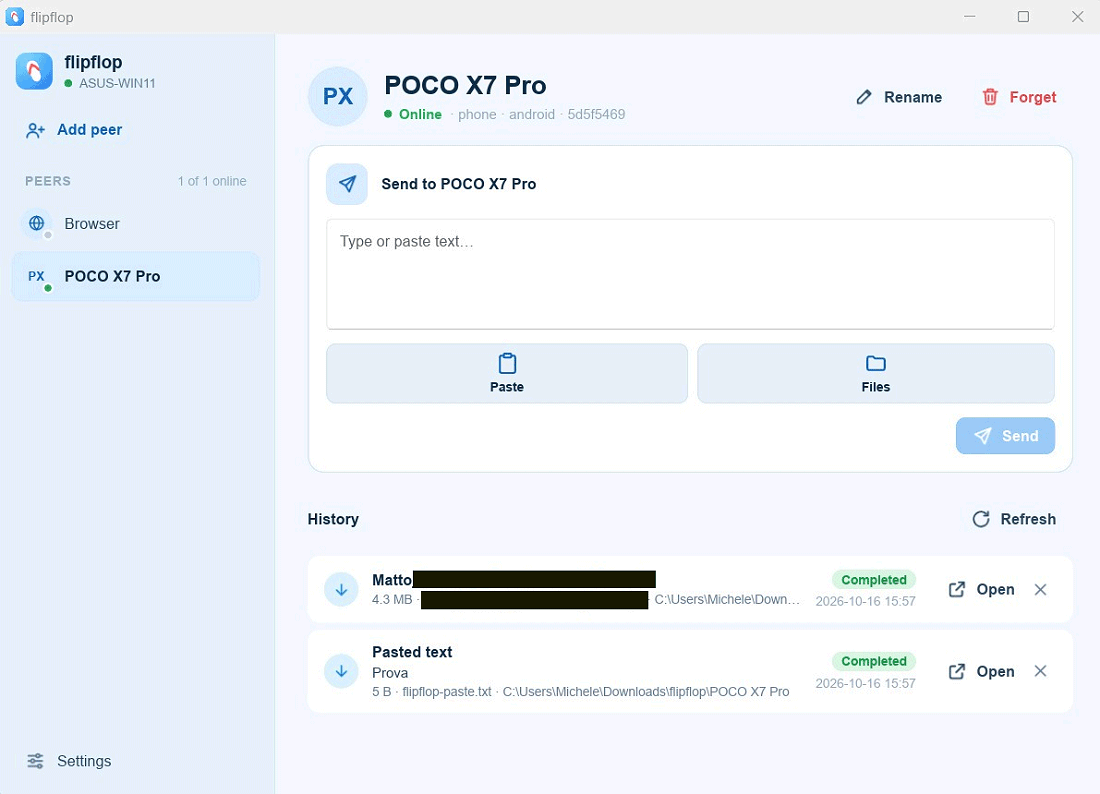Click the Settings sliders icon
1100x794 pixels.
(x=35, y=761)
